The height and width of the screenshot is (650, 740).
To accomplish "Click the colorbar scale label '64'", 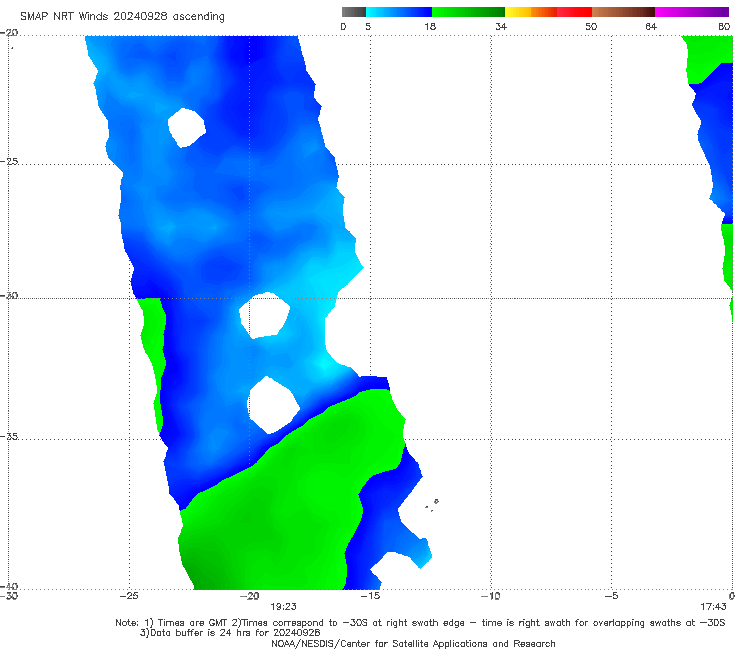I will 651,27.
